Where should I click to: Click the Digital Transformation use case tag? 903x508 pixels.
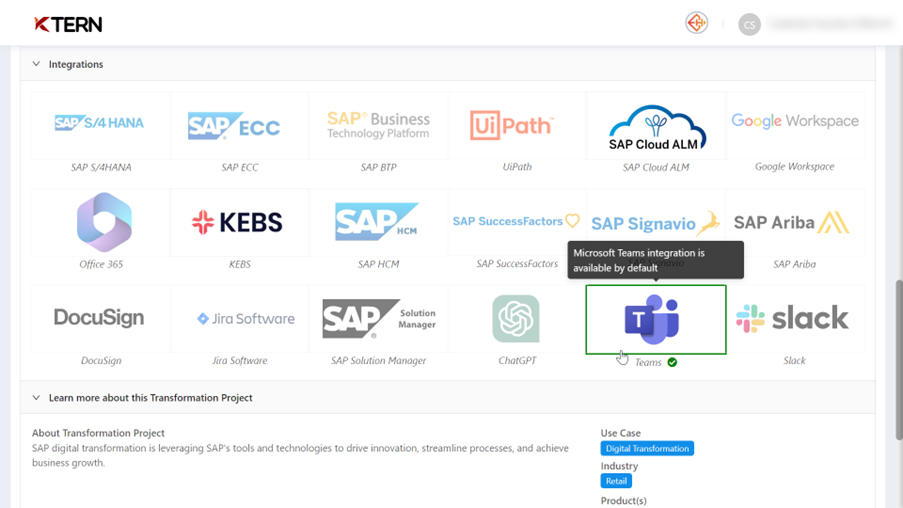point(647,448)
